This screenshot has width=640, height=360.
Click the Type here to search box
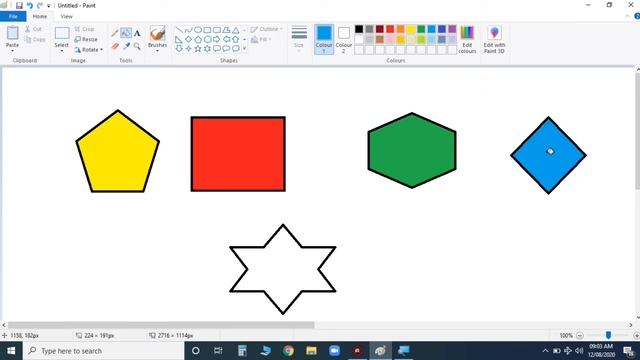click(x=104, y=351)
